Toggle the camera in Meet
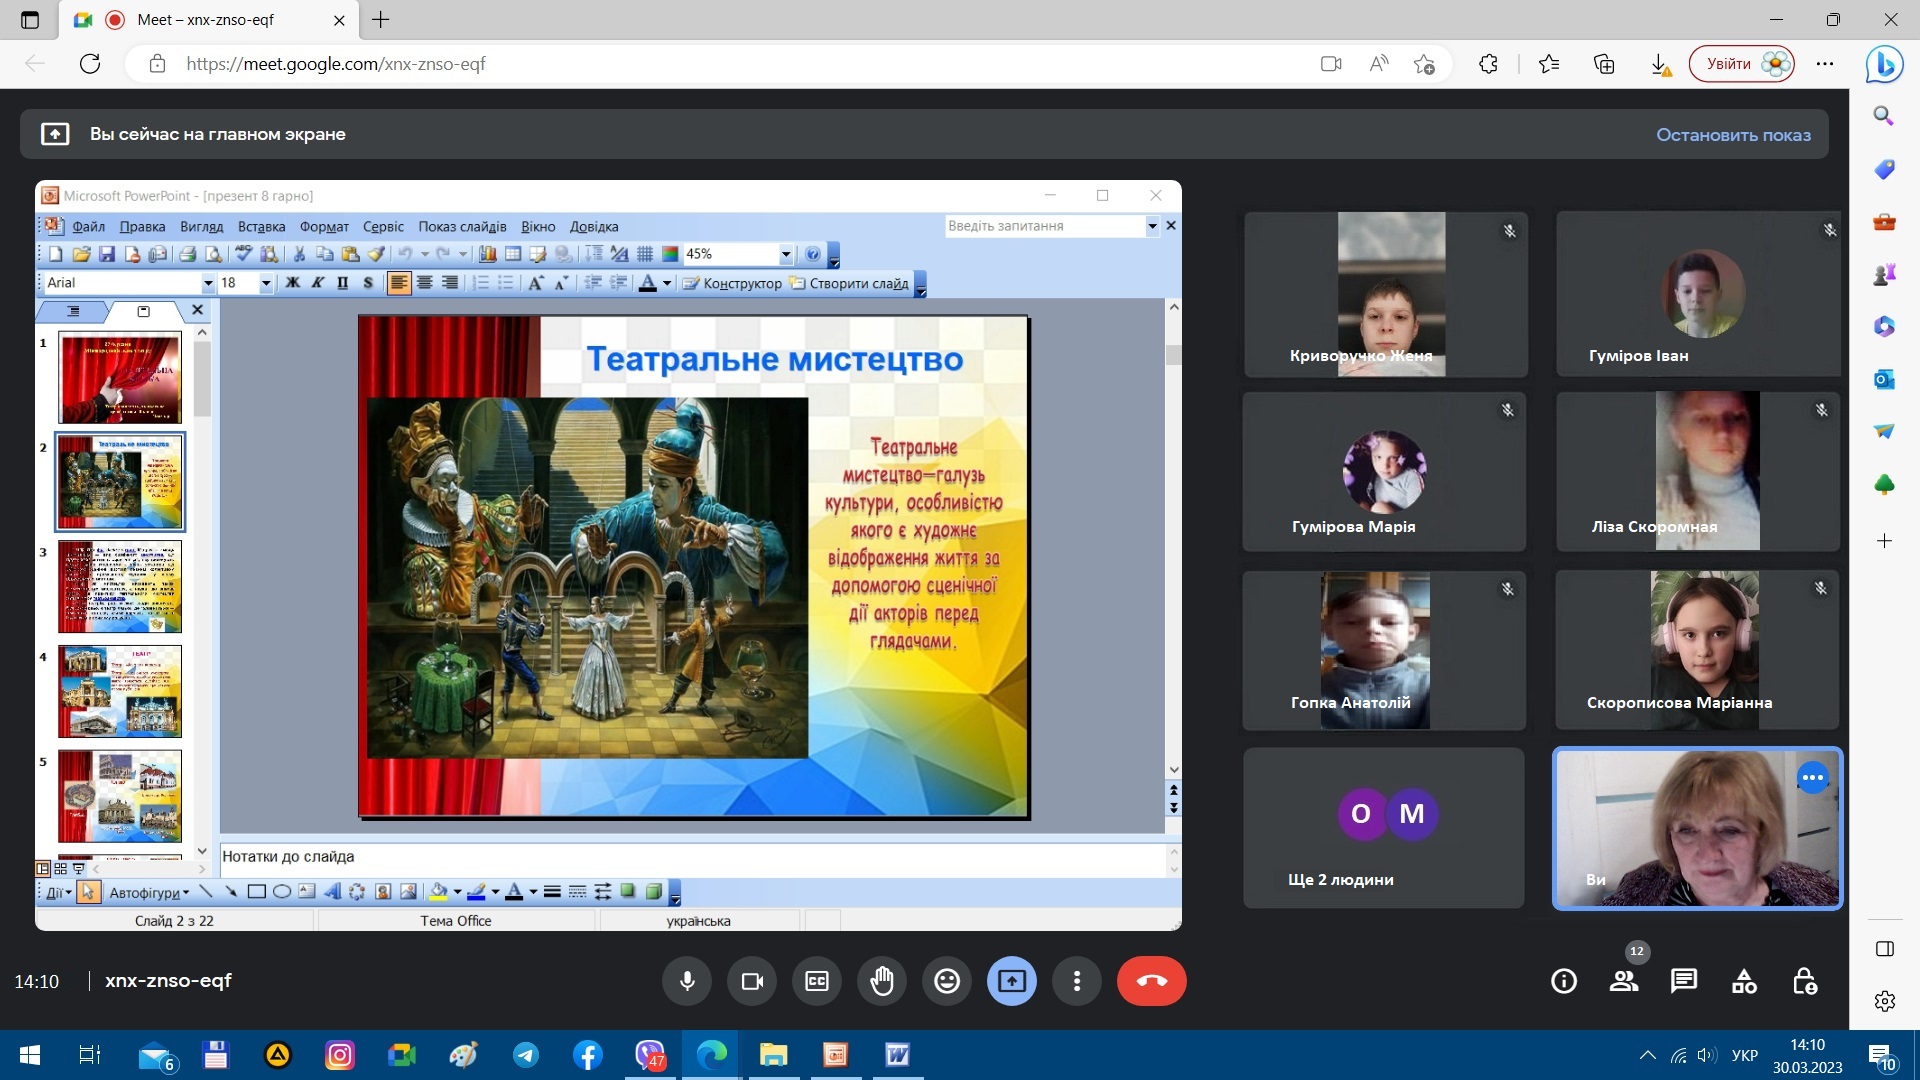 pyautogui.click(x=752, y=981)
